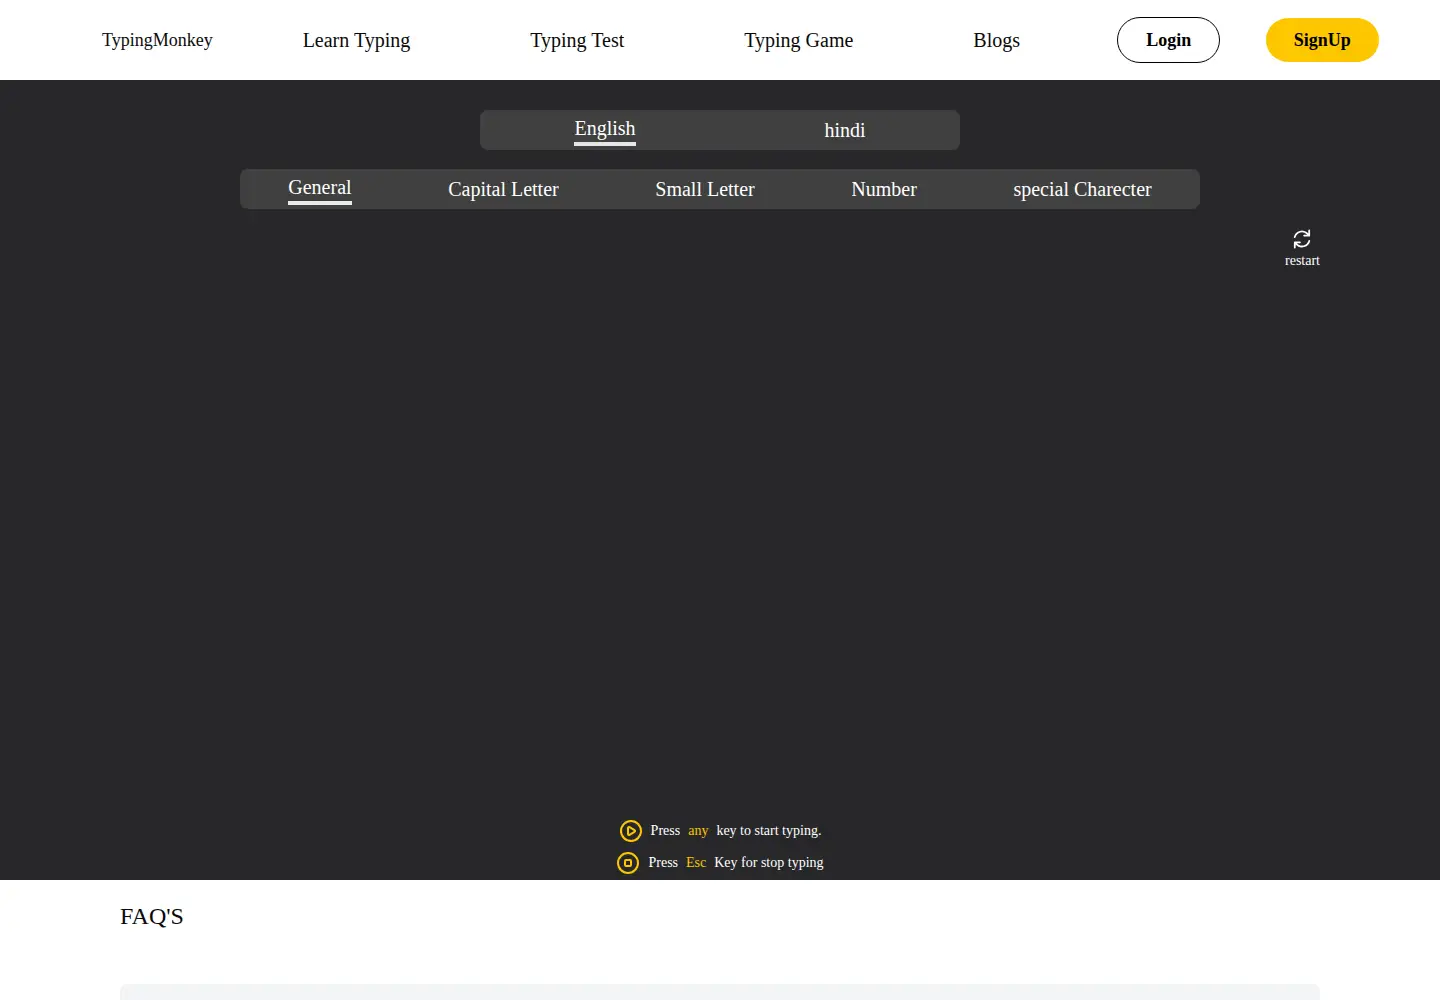Click the "restart" label text
Image resolution: width=1440 pixels, height=1000 pixels.
(x=1302, y=261)
